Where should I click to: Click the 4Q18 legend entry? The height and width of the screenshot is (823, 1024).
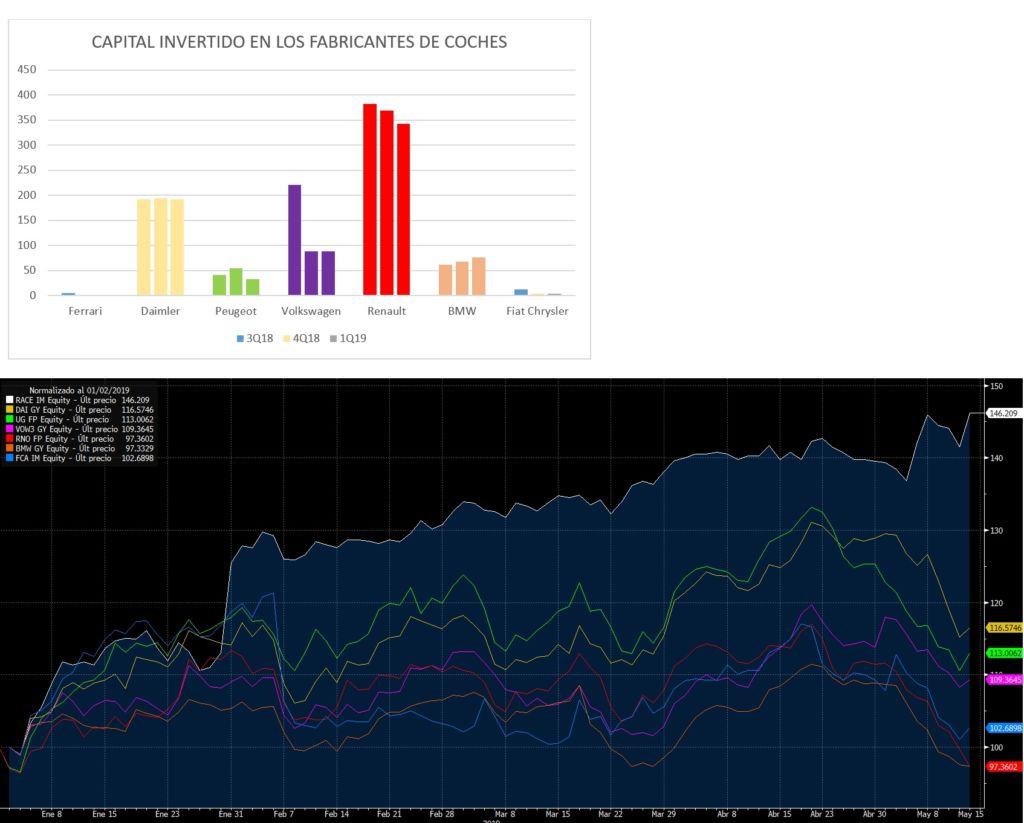[303, 338]
